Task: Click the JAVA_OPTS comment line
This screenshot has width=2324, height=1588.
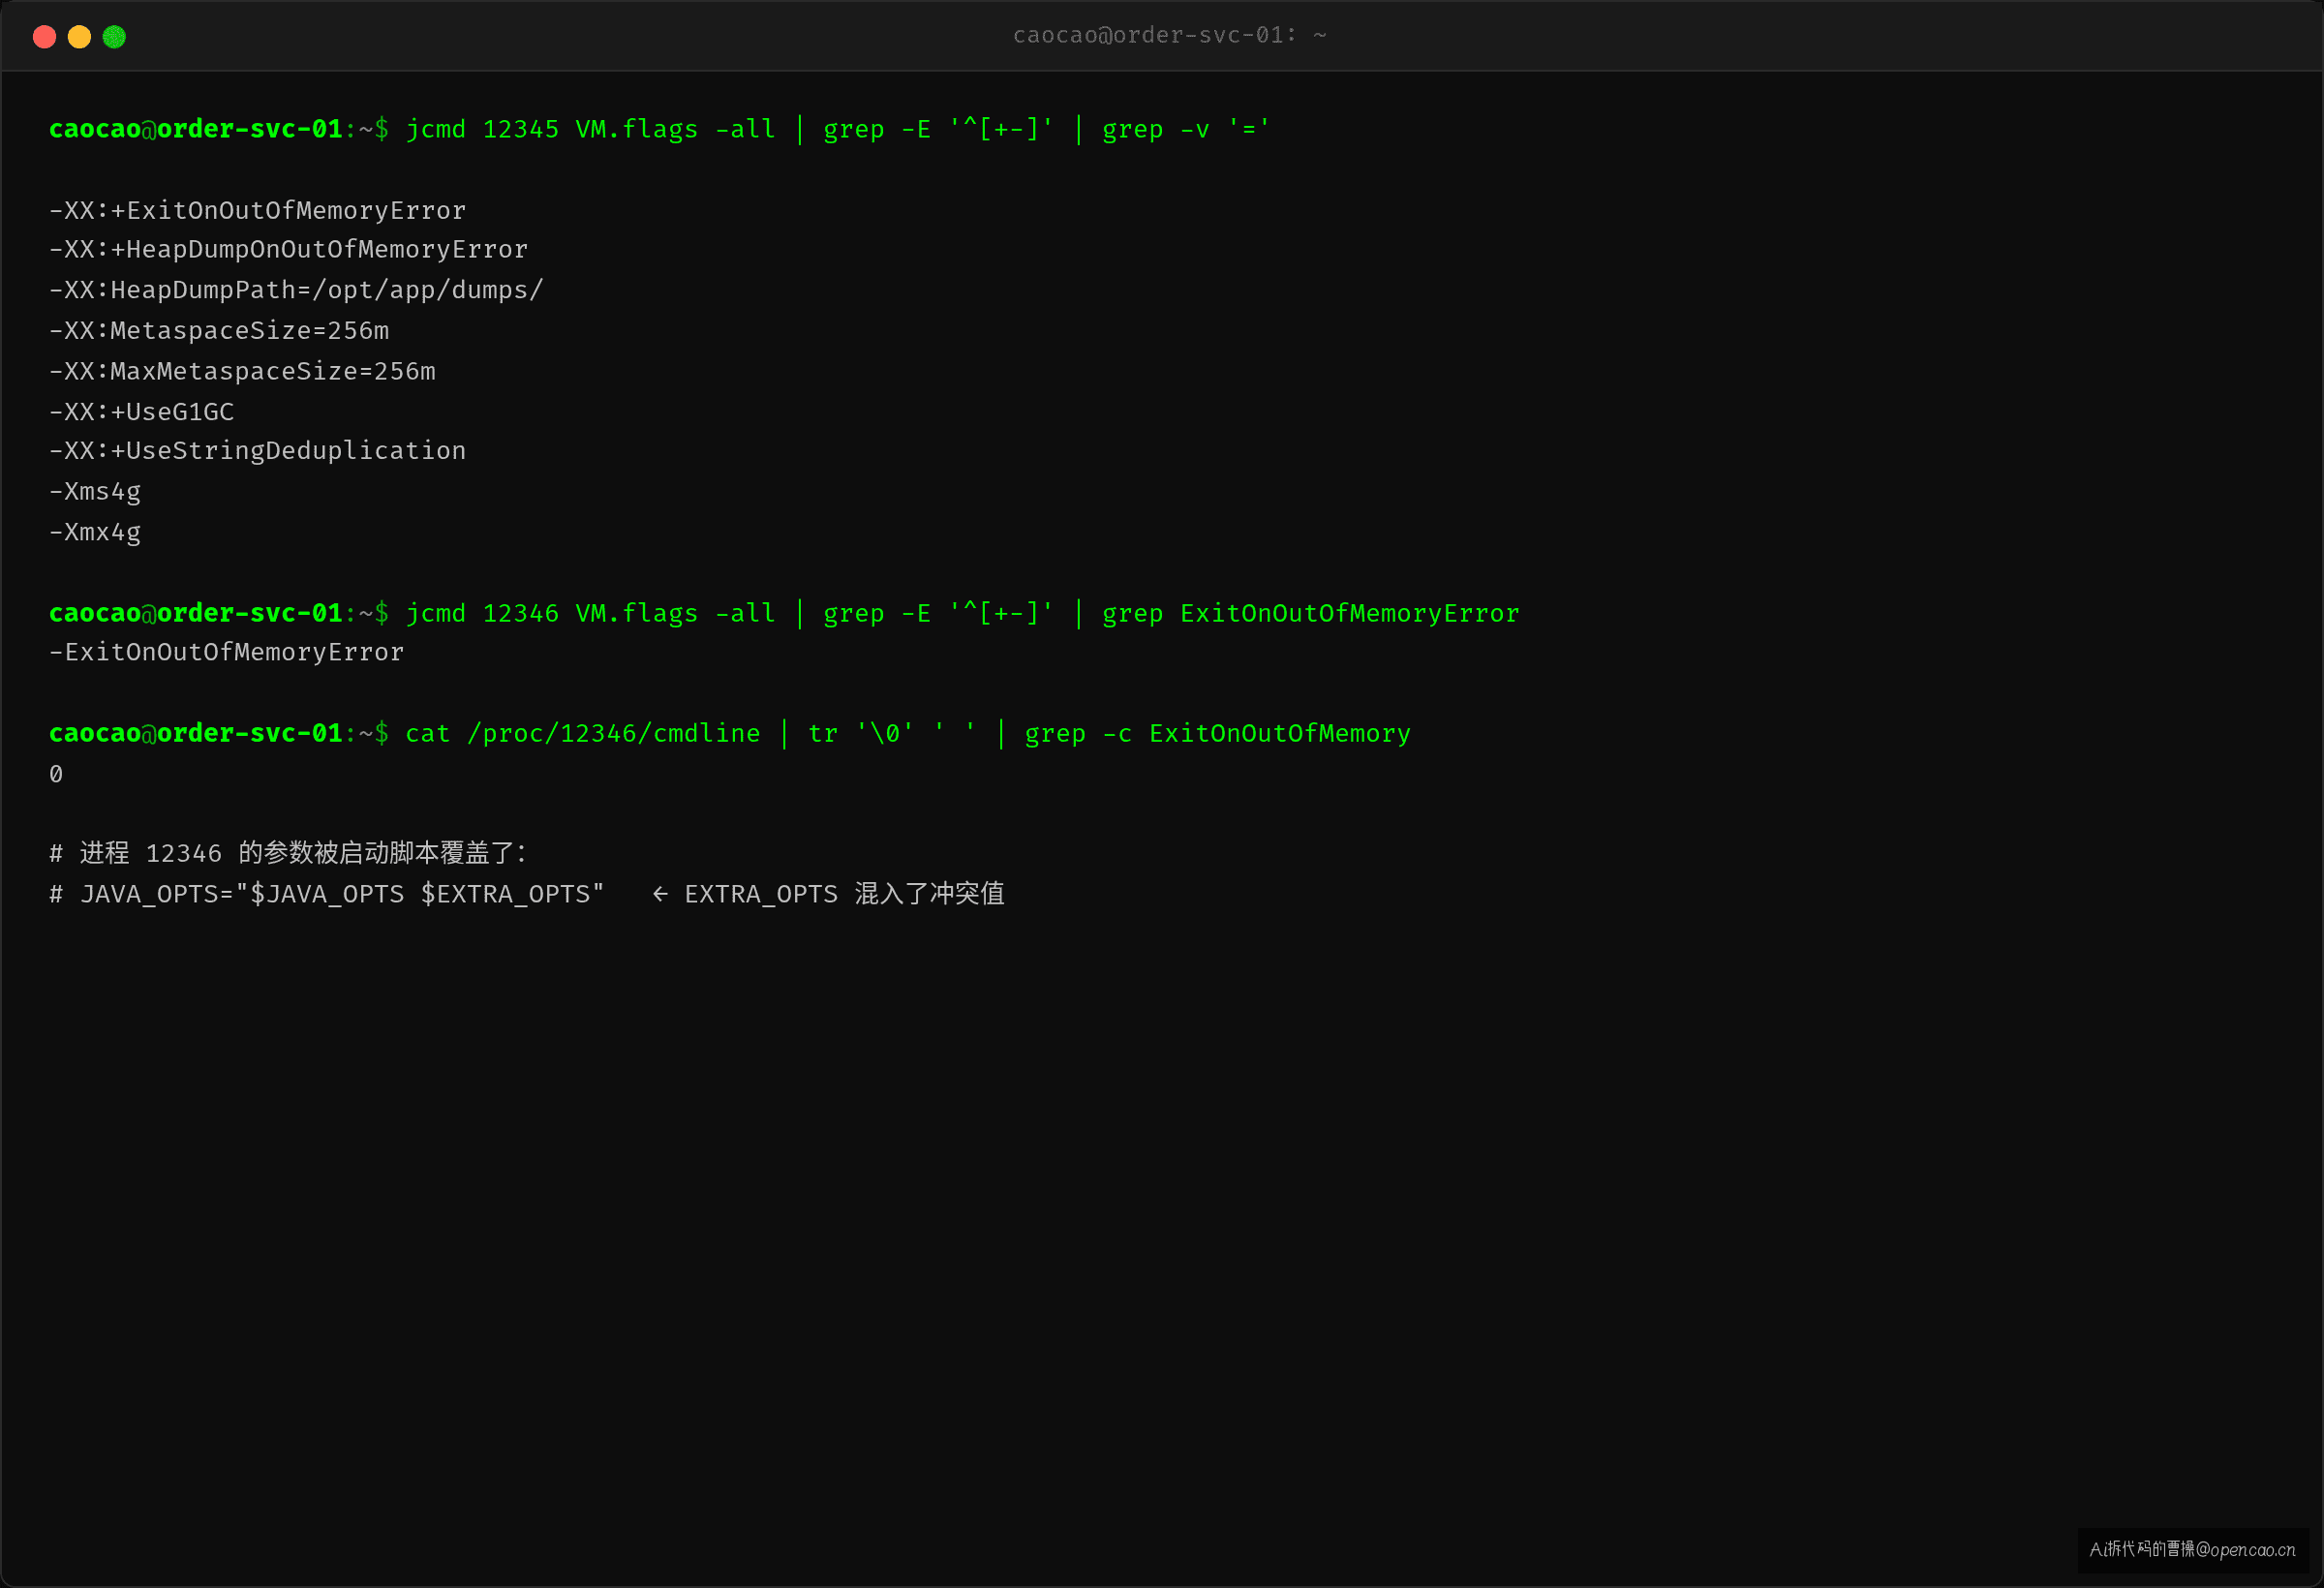Action: point(526,894)
